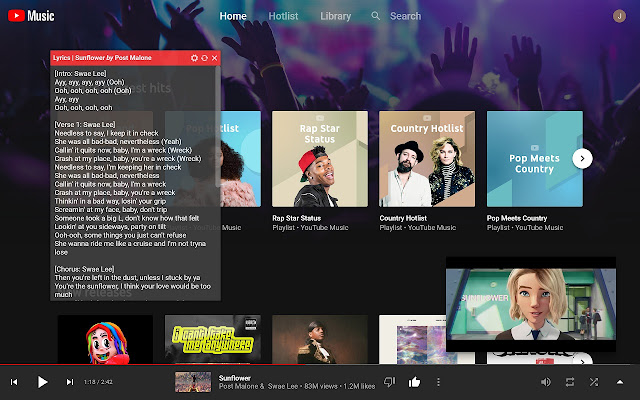This screenshot has height=400, width=640.
Task: Like the song Sunflower
Action: pos(414,382)
